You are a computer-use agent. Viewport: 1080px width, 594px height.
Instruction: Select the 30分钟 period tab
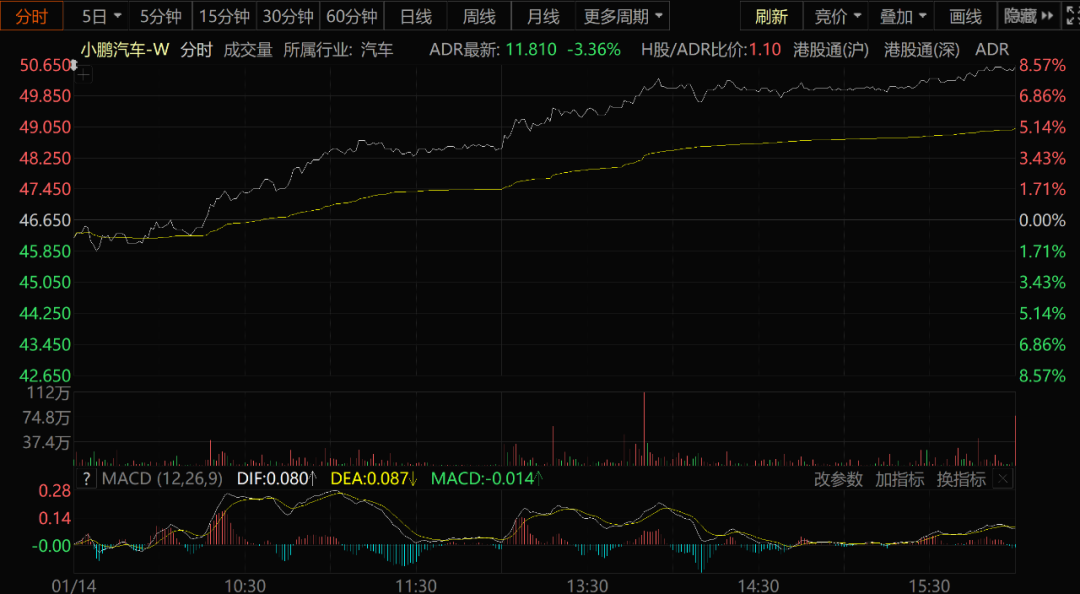click(x=288, y=16)
